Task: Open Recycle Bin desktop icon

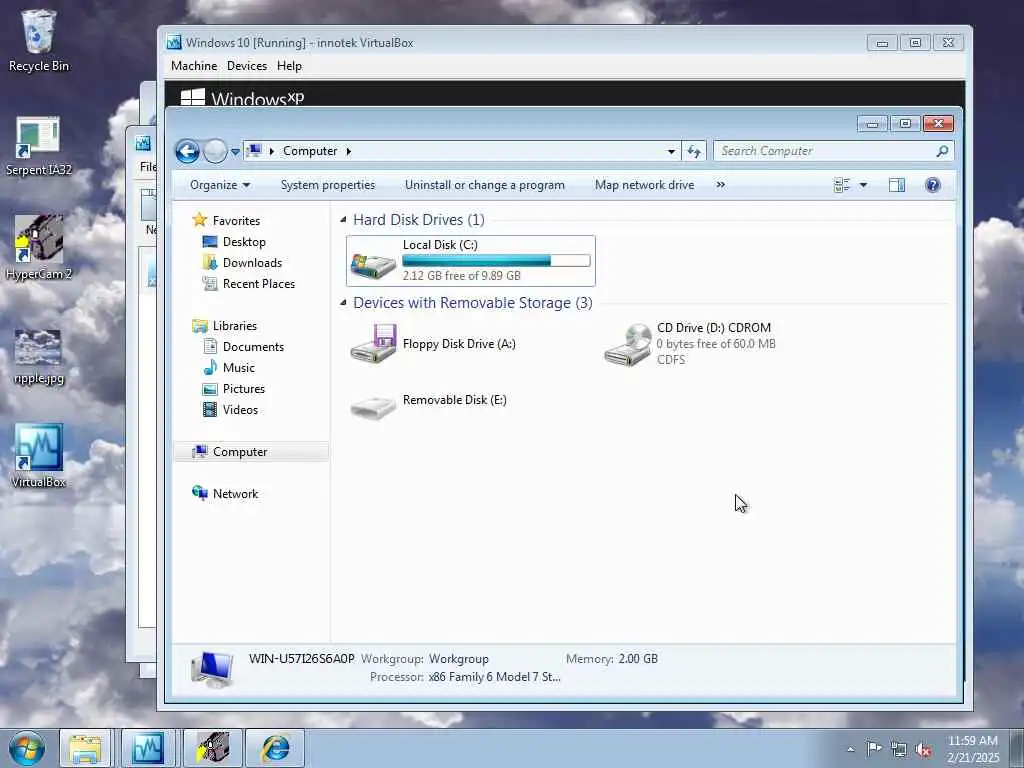Action: coord(39,40)
